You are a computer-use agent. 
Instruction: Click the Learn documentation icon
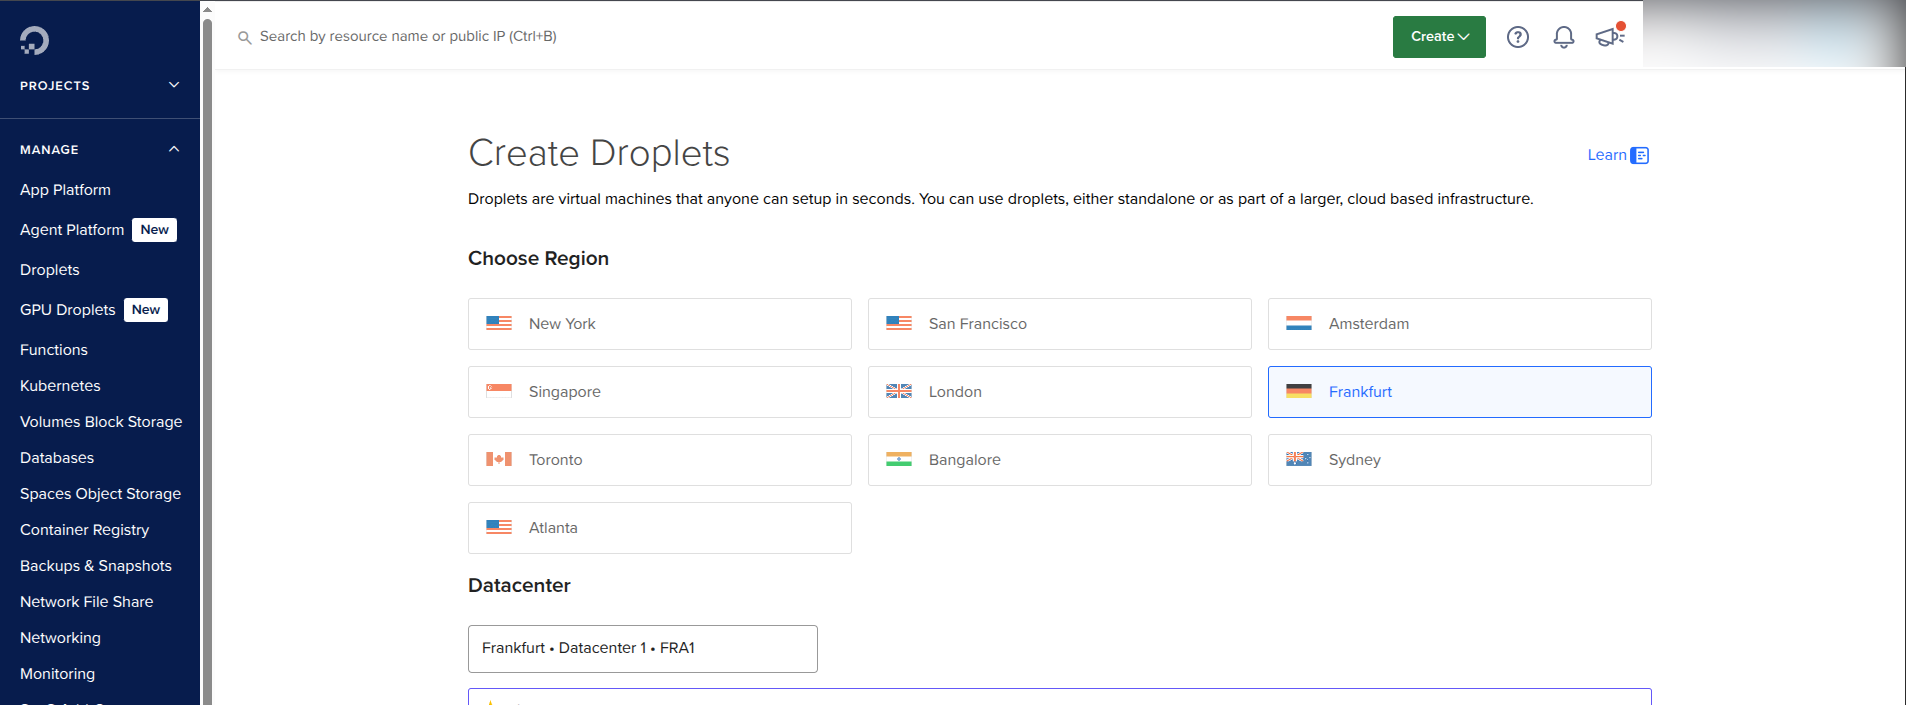click(x=1640, y=155)
